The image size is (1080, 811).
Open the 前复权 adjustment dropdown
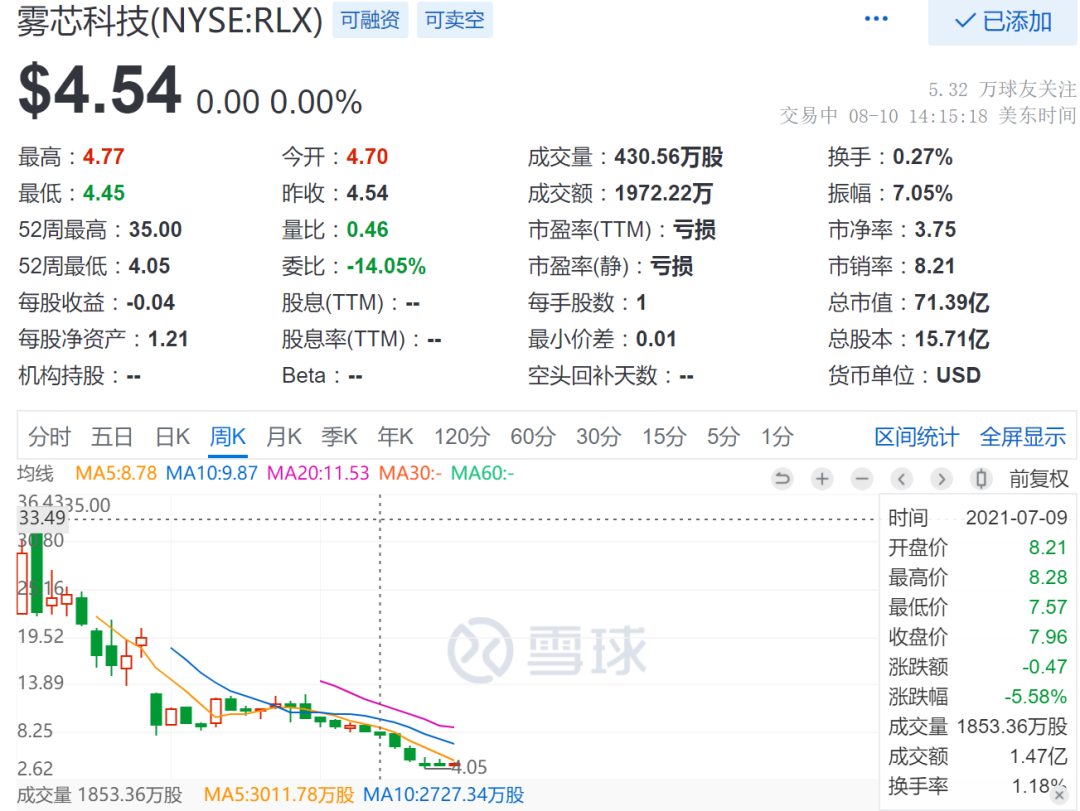1039,478
